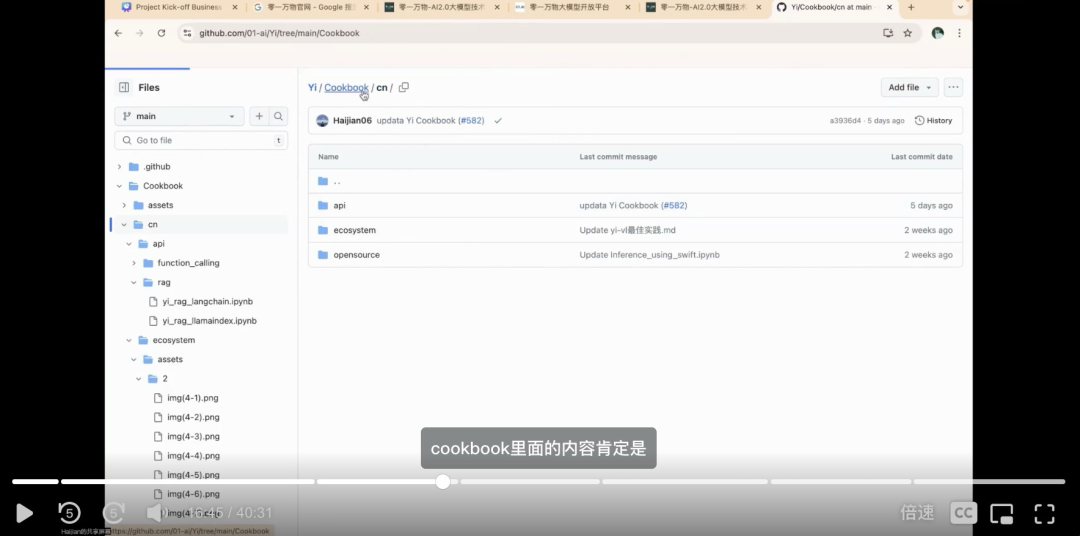The height and width of the screenshot is (536, 1080).
Task: Open 'Update Inference_using_swift.ipynb' commit message
Action: pyautogui.click(x=650, y=255)
